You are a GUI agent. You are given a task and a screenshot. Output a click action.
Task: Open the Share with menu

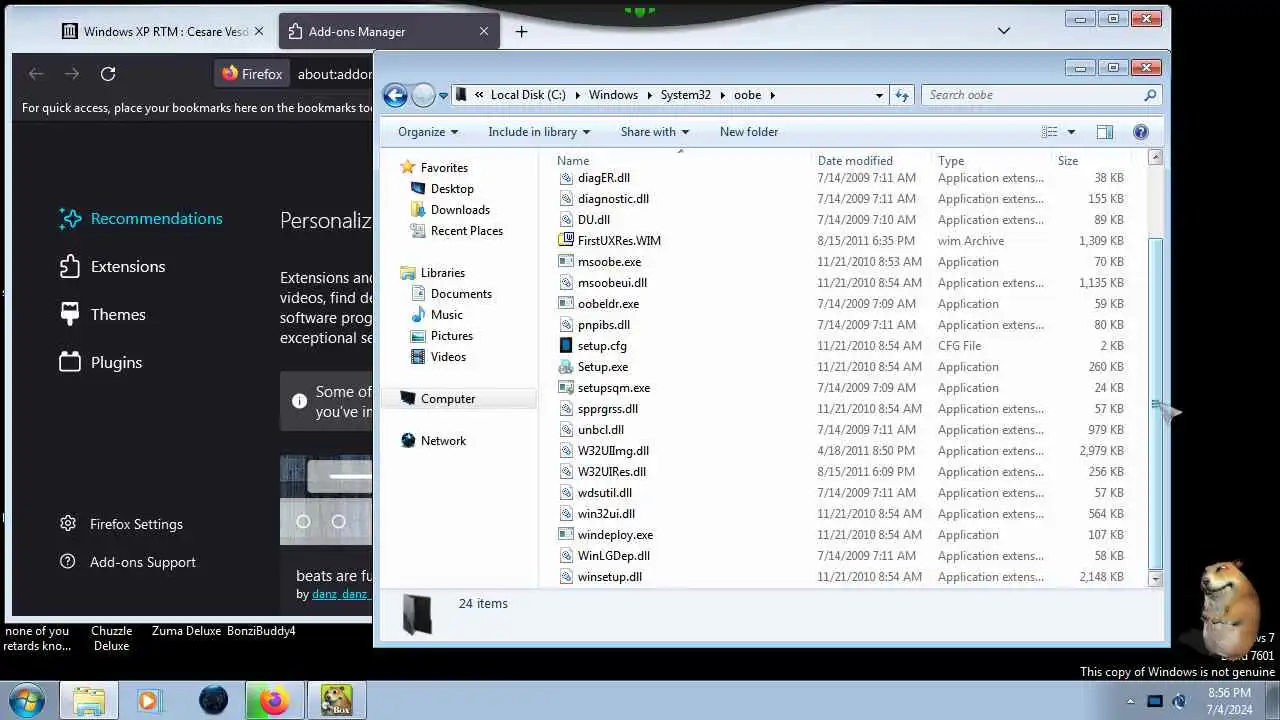[x=655, y=132]
